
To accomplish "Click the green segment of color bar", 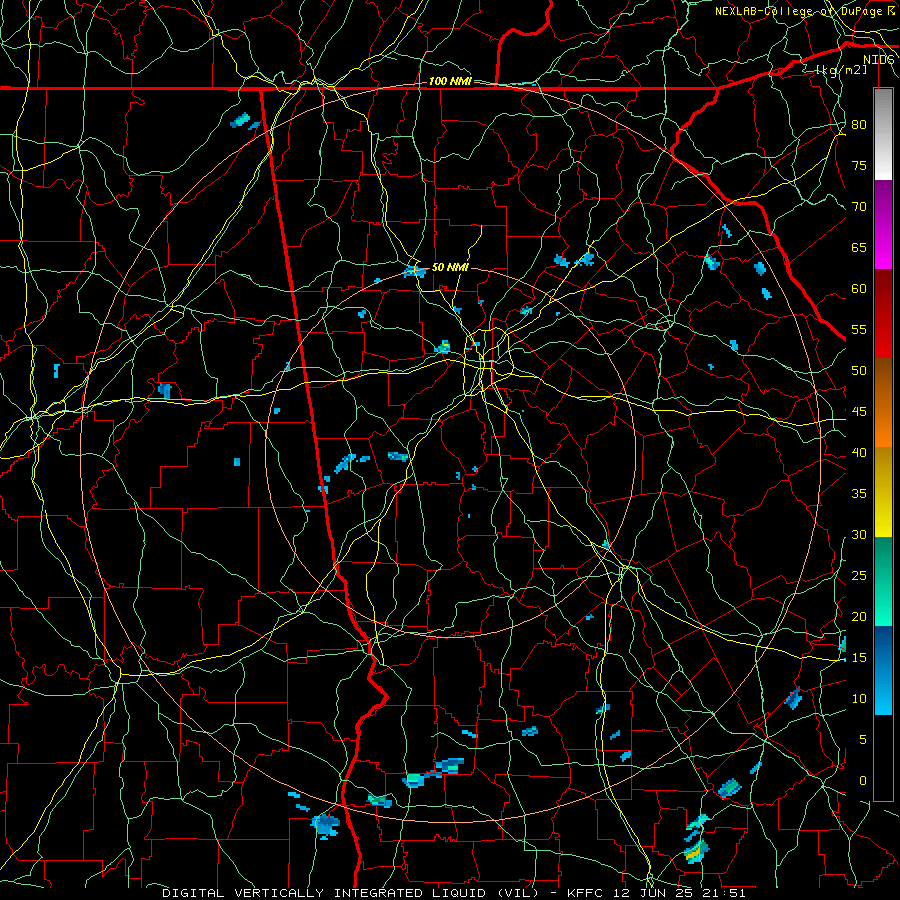I will coord(883,581).
